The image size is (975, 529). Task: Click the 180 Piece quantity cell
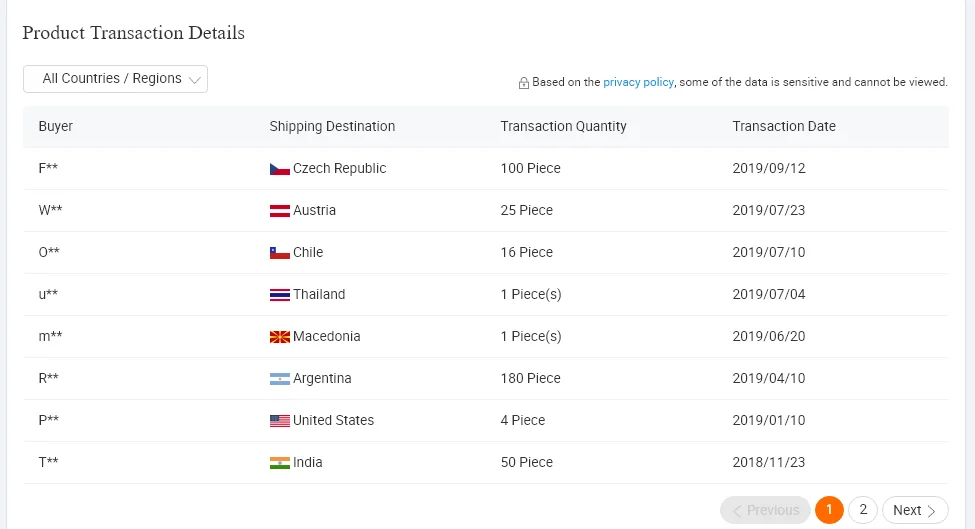(x=530, y=379)
